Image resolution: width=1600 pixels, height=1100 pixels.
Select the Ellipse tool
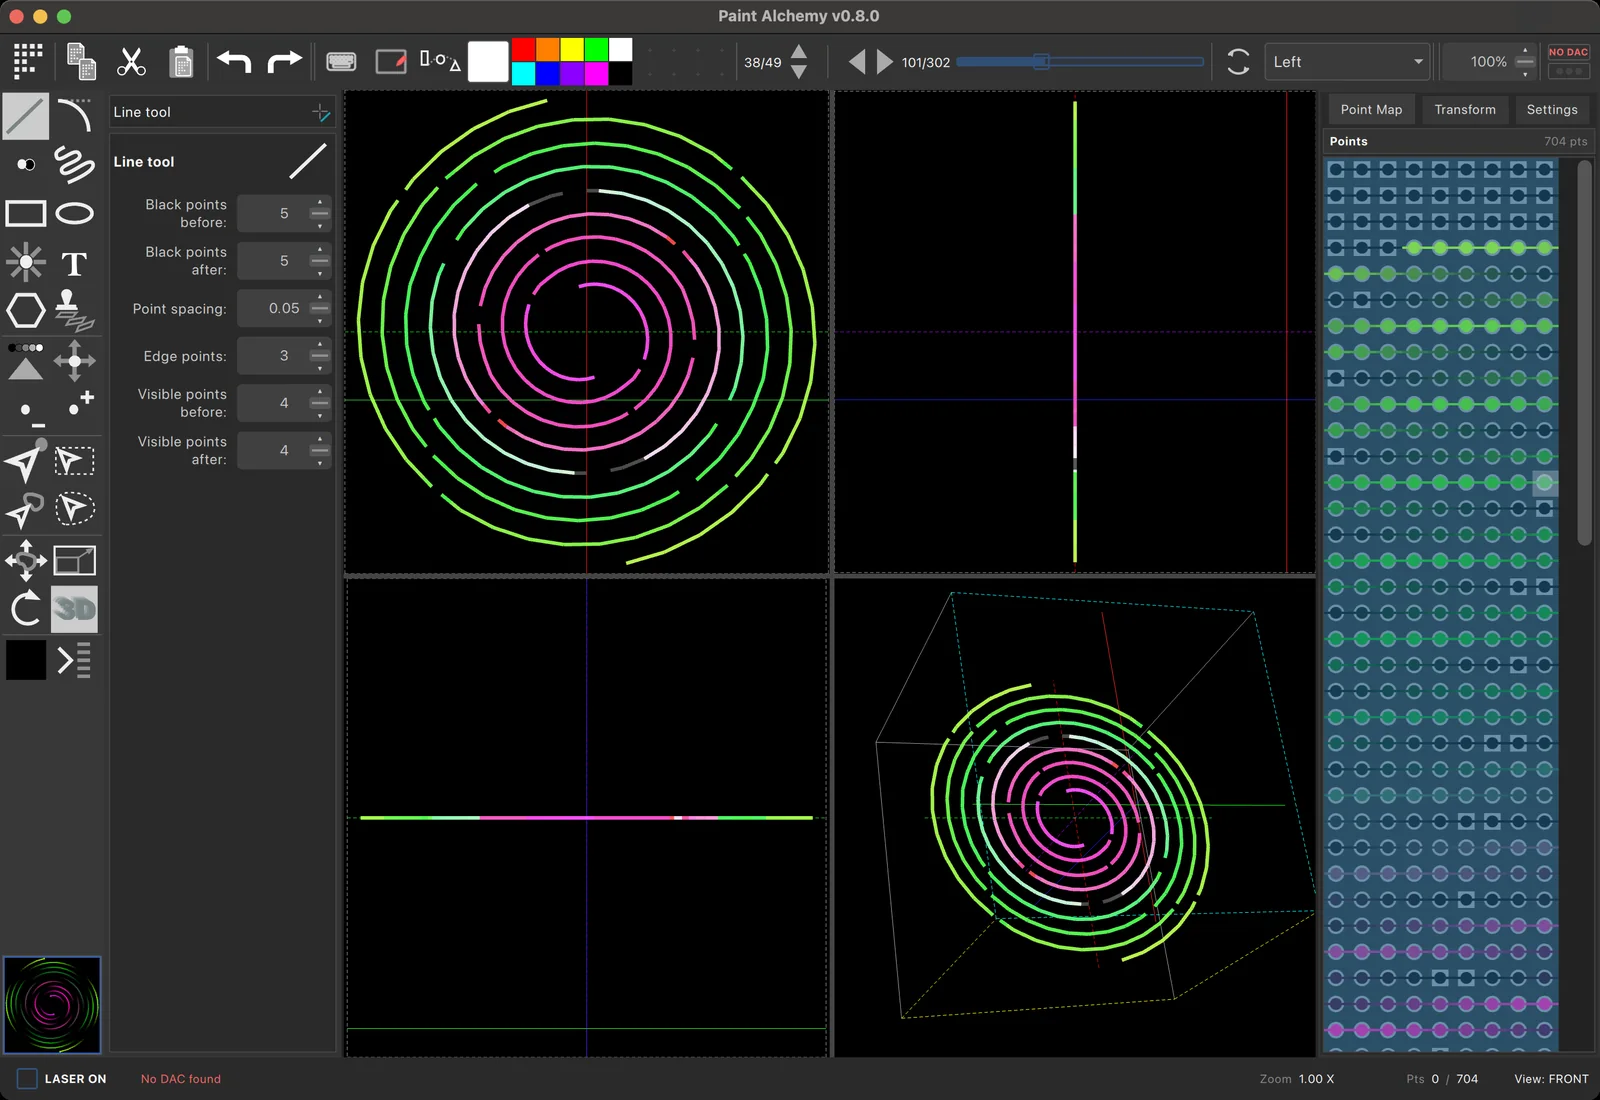(74, 213)
